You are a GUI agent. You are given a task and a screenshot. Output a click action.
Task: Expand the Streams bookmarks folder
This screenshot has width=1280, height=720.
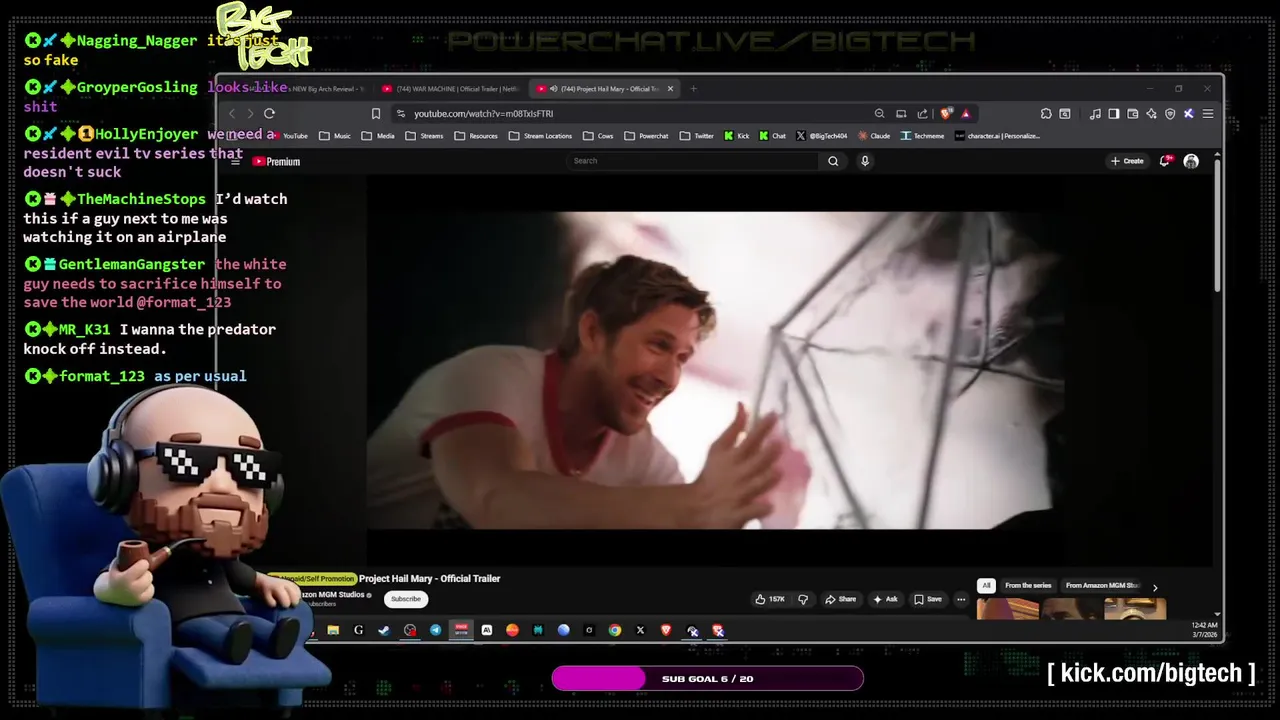click(424, 136)
